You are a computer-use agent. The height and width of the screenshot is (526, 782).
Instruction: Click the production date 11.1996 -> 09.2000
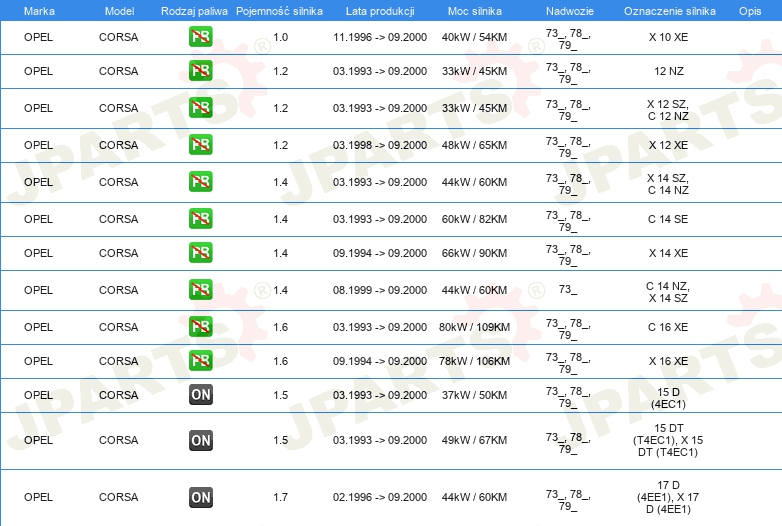pos(380,37)
